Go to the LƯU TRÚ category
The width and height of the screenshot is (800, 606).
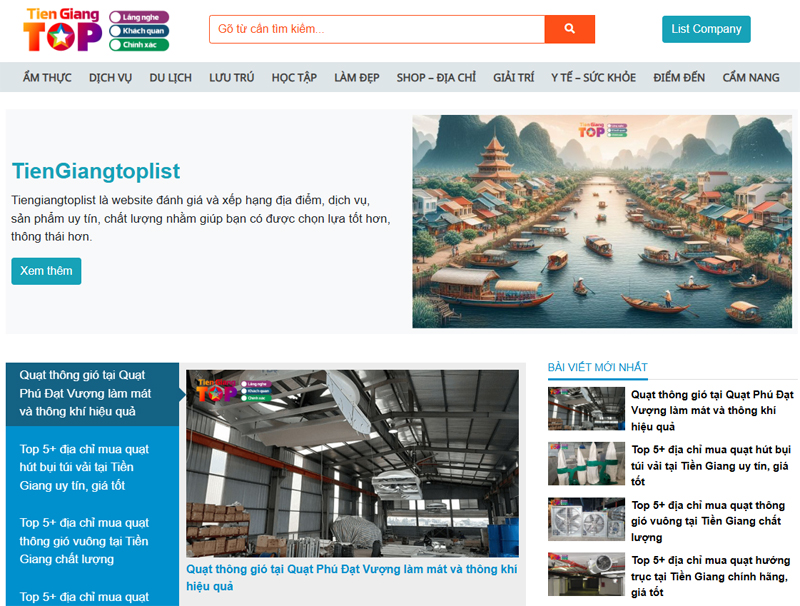231,78
